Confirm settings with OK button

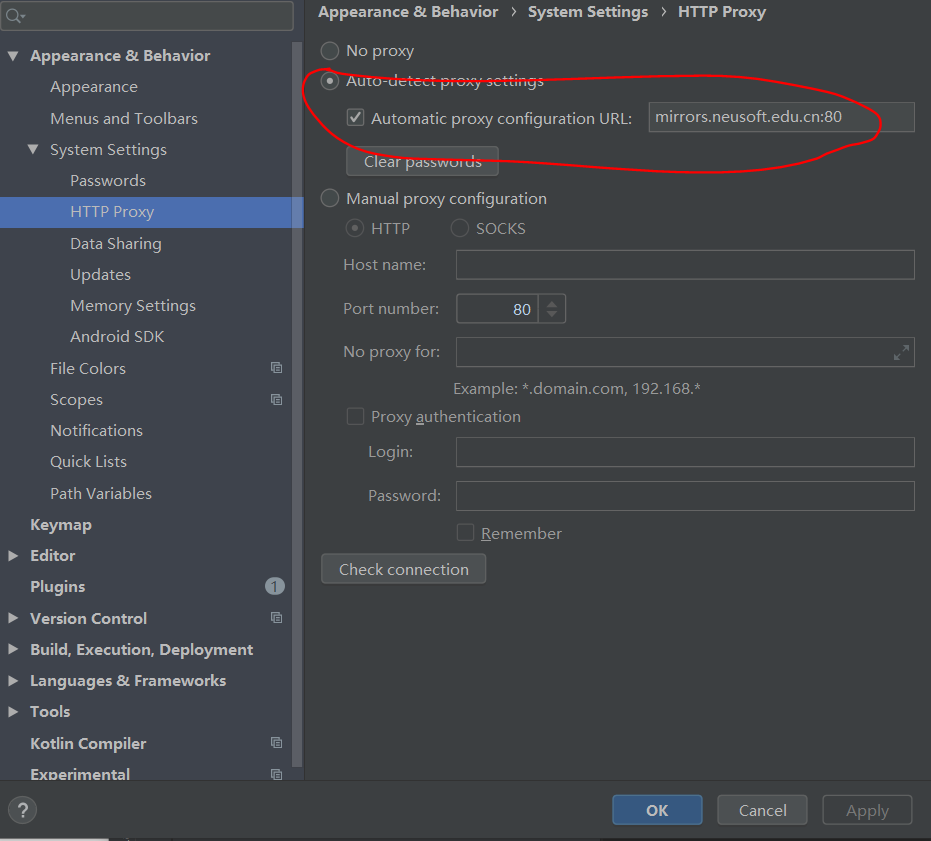pos(657,810)
